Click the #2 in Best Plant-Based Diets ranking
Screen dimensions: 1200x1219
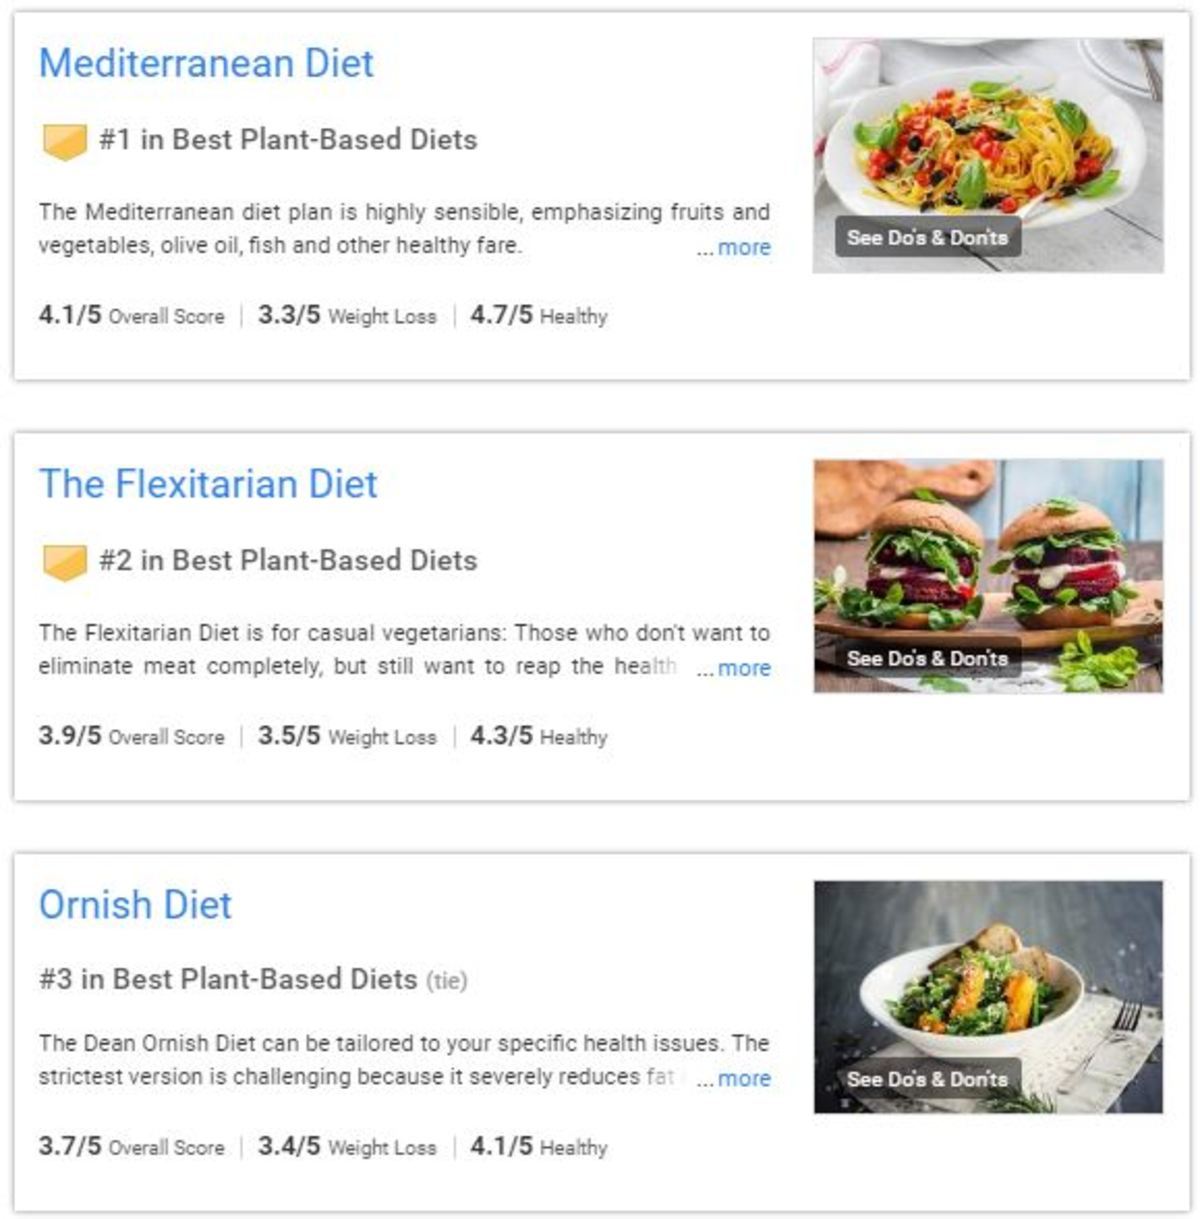[x=288, y=561]
